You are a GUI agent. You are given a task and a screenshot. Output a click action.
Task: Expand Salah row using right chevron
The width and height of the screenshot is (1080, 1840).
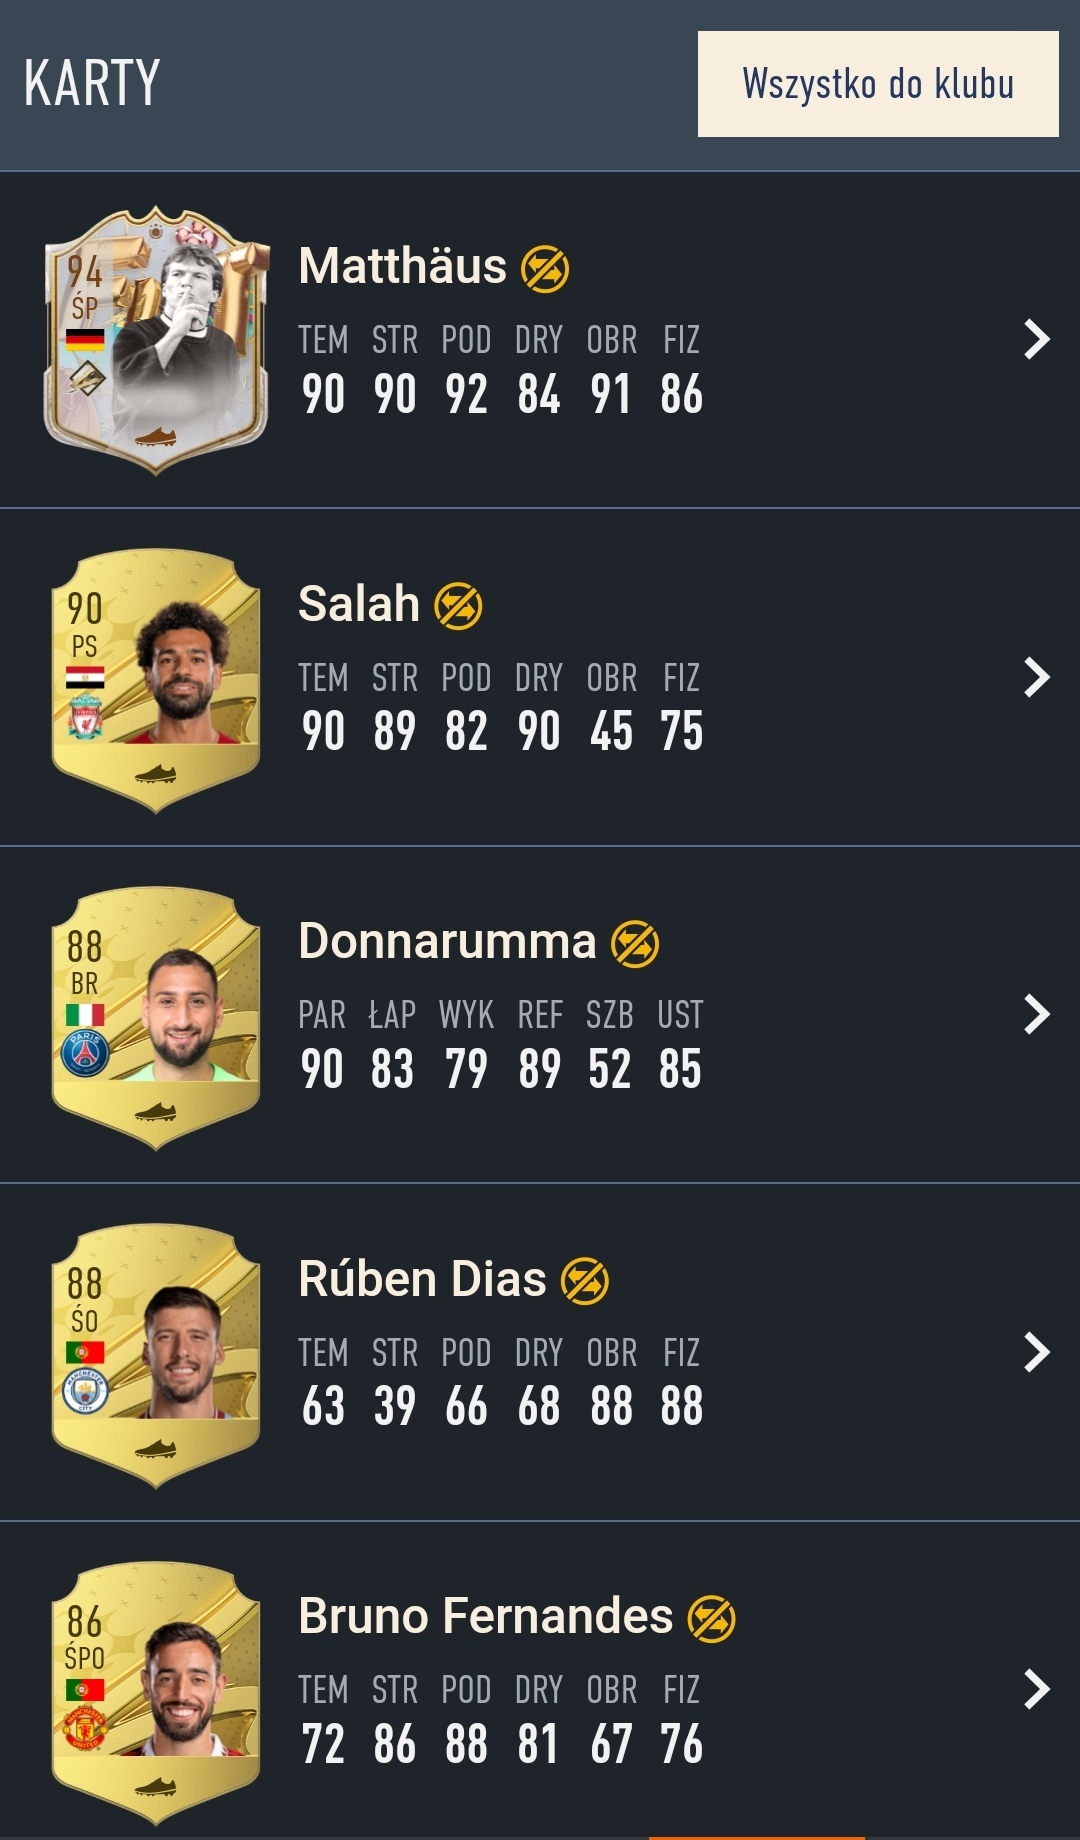point(1037,677)
